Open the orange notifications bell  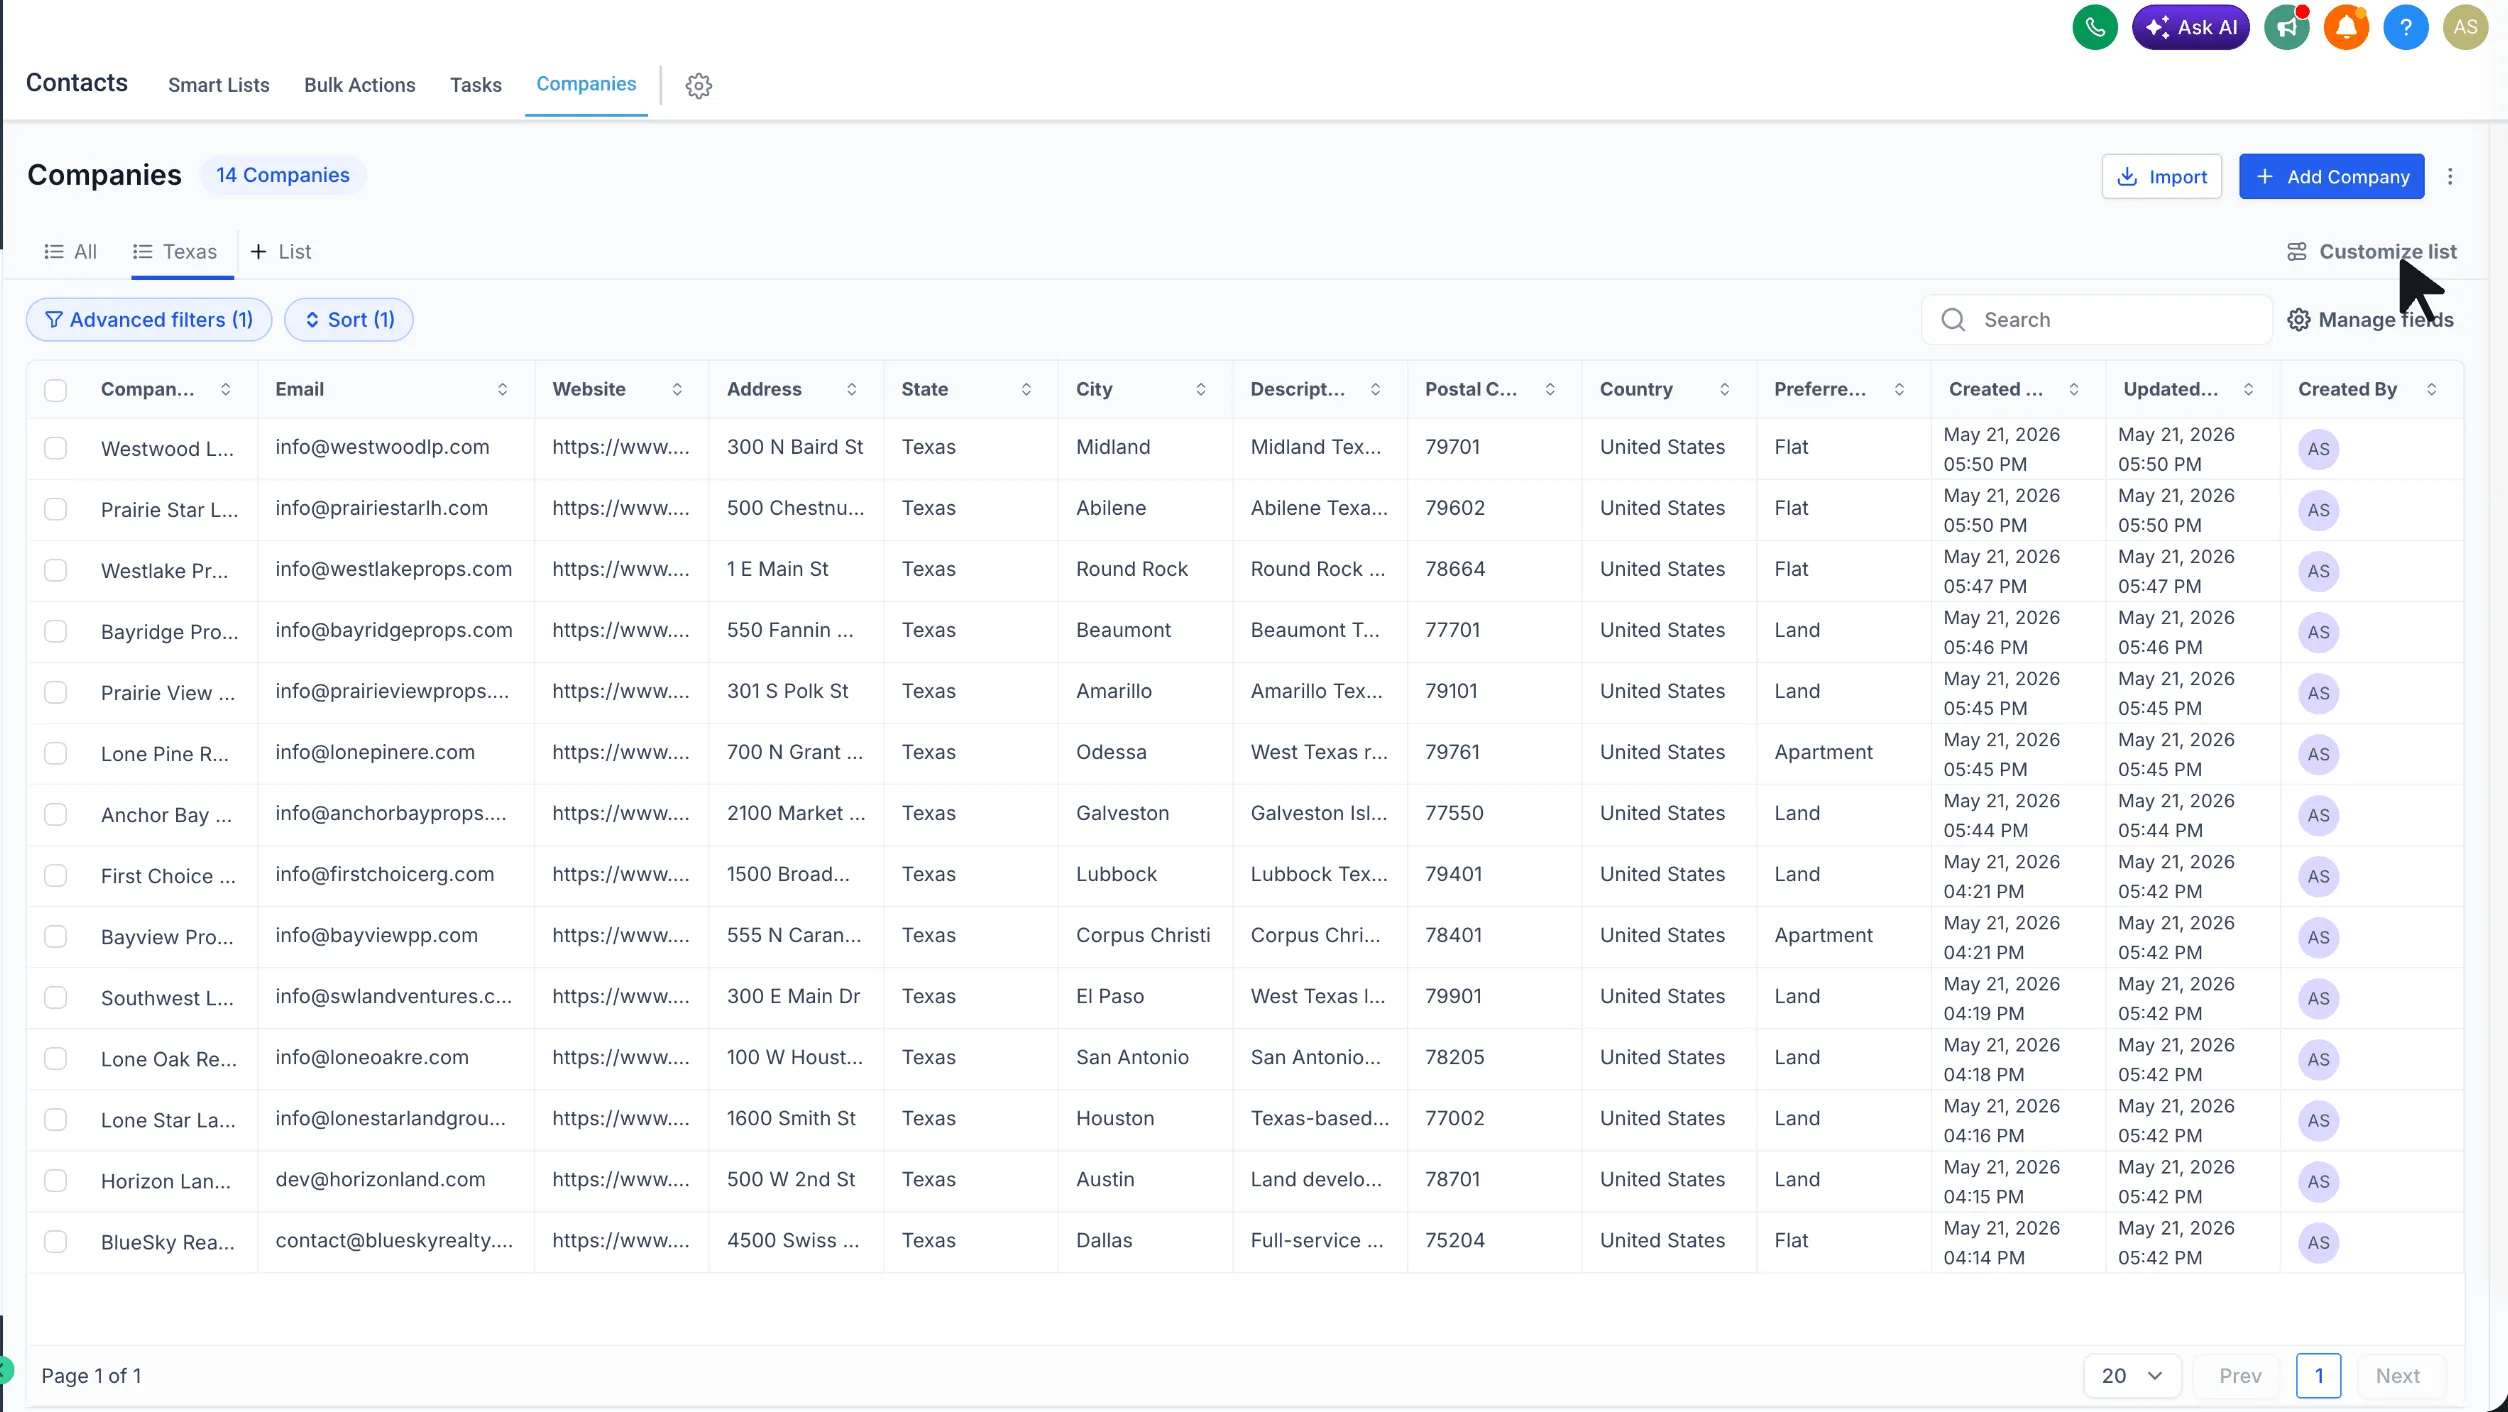click(x=2346, y=27)
